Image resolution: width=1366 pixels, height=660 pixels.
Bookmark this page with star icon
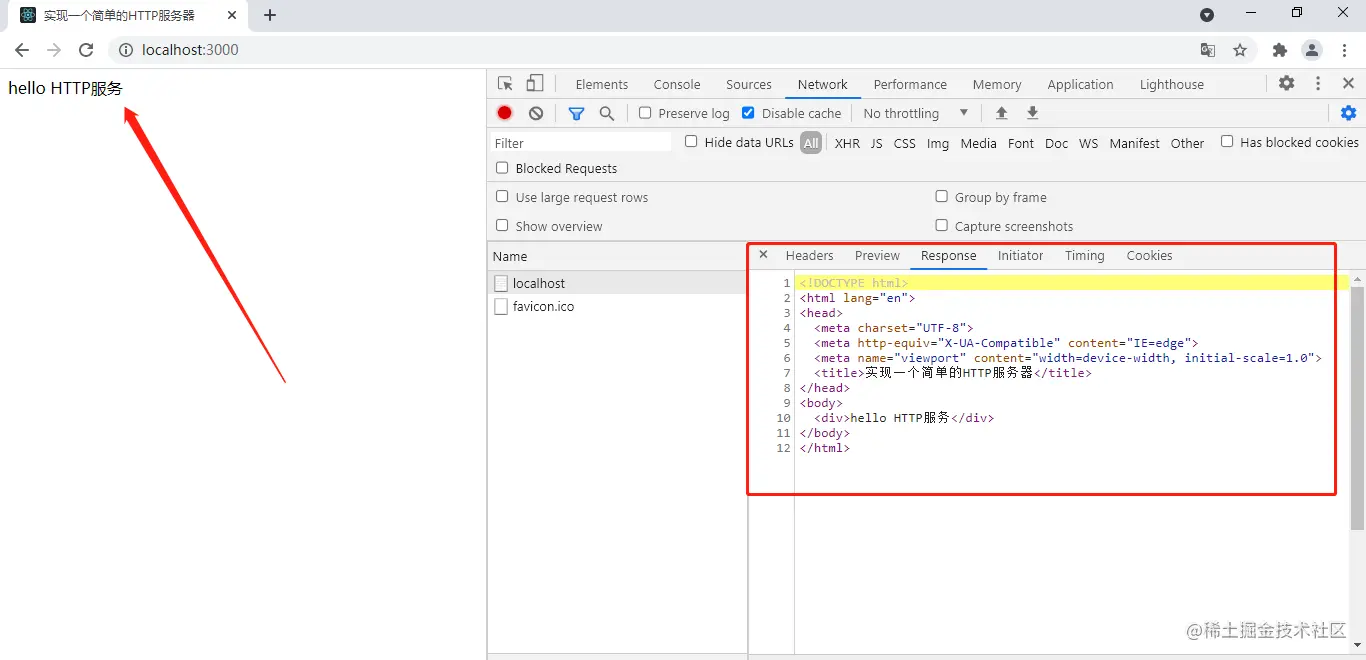(x=1240, y=50)
